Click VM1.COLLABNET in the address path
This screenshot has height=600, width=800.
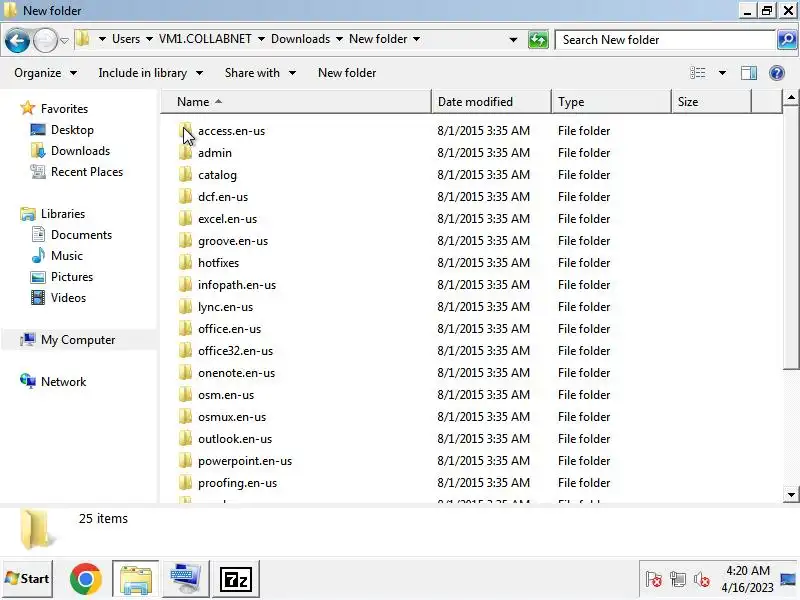205,39
